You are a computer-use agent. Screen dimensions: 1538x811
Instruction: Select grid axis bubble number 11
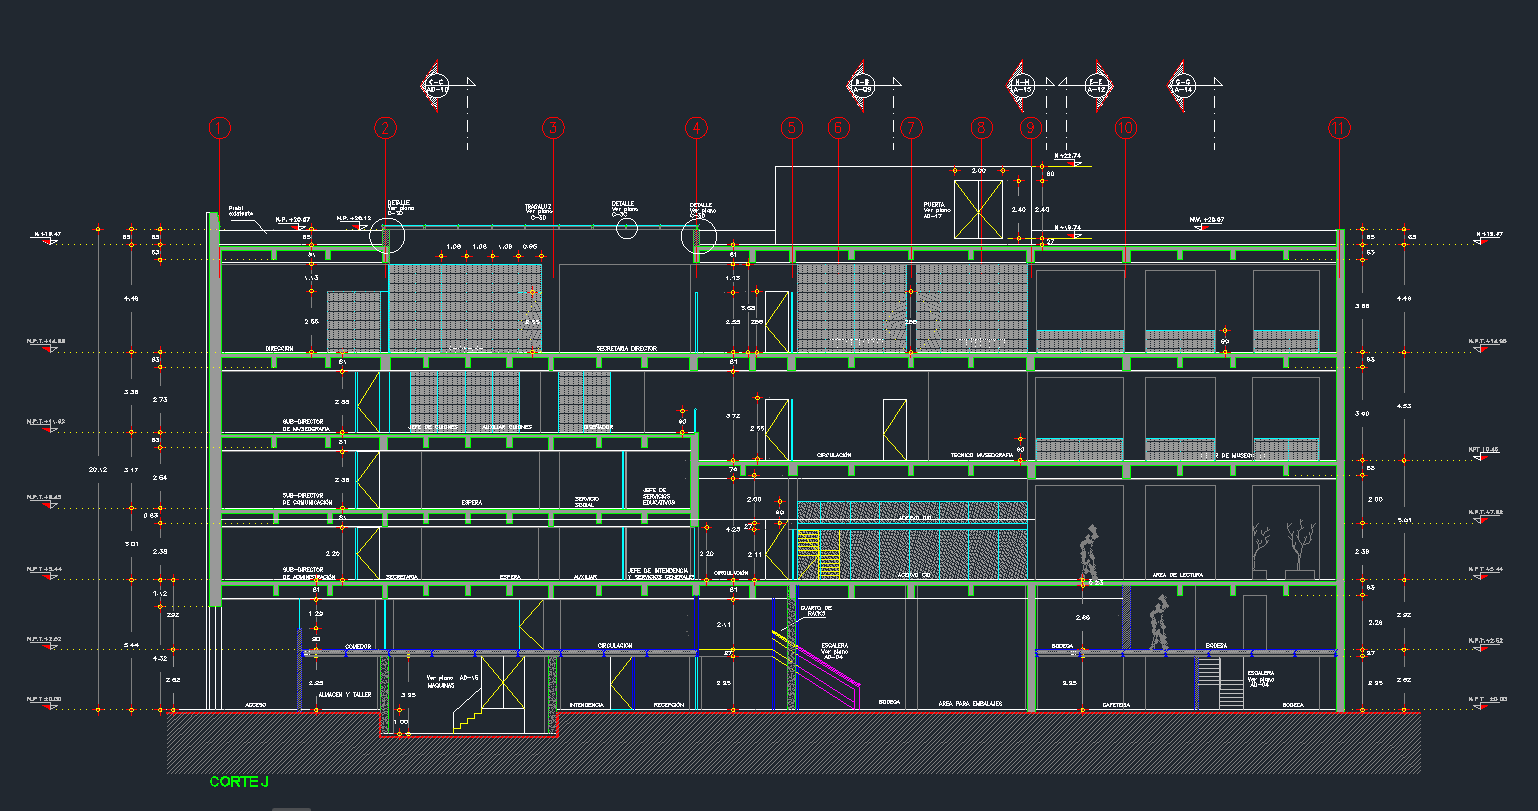coord(1339,128)
